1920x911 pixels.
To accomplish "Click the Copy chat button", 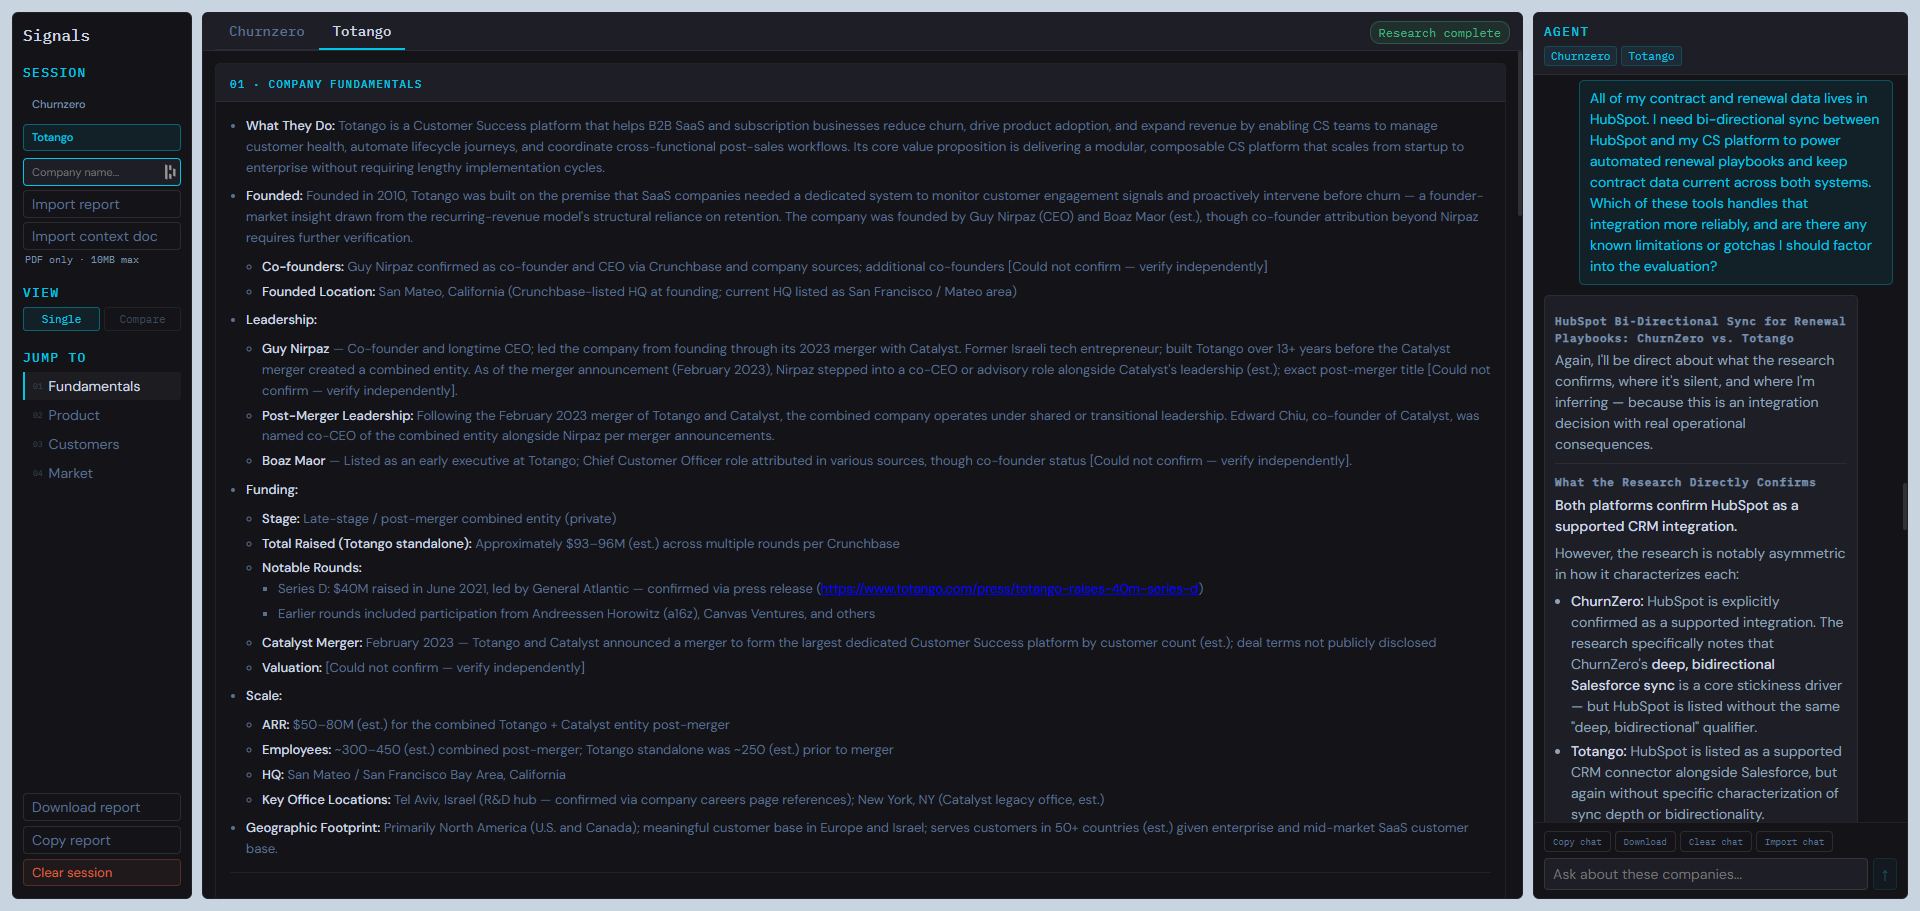I will coord(1577,842).
